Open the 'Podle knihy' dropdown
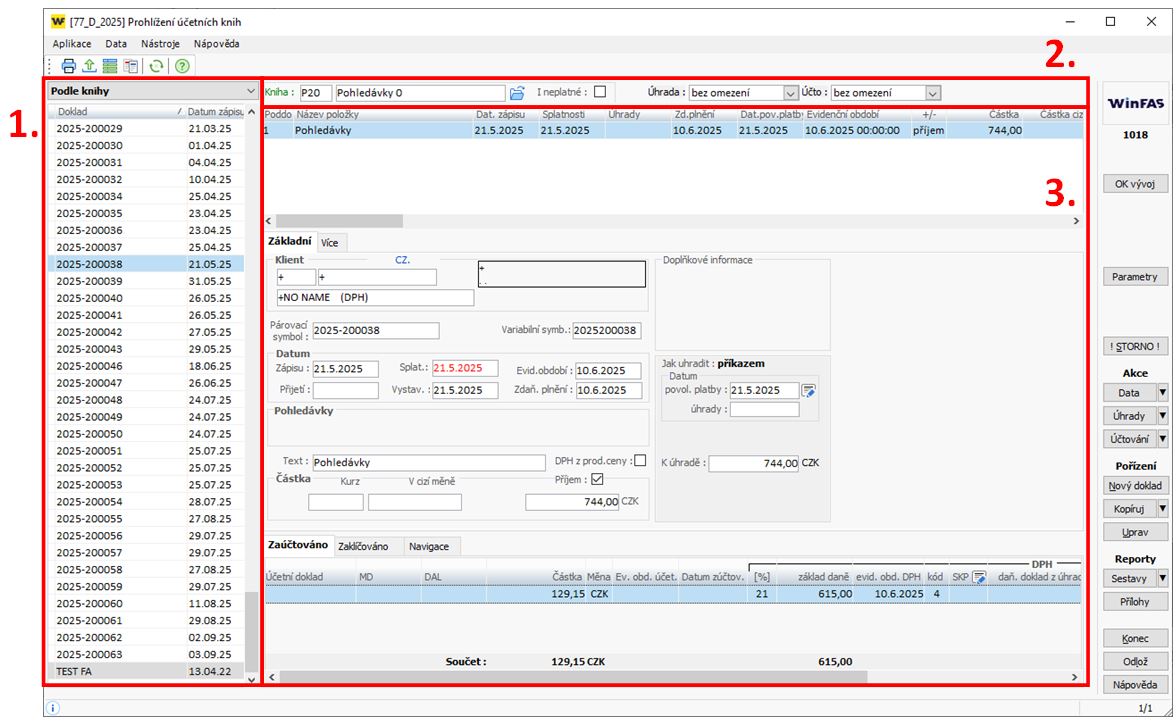The width and height of the screenshot is (1176, 721). coord(153,91)
